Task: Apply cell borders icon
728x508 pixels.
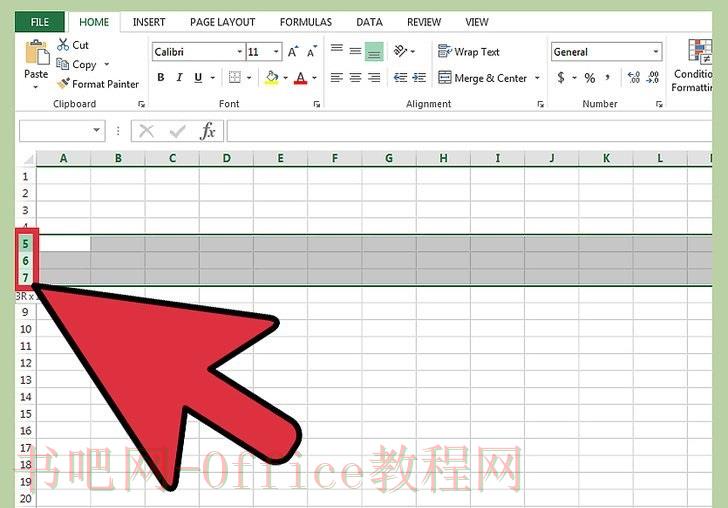Action: tap(235, 78)
